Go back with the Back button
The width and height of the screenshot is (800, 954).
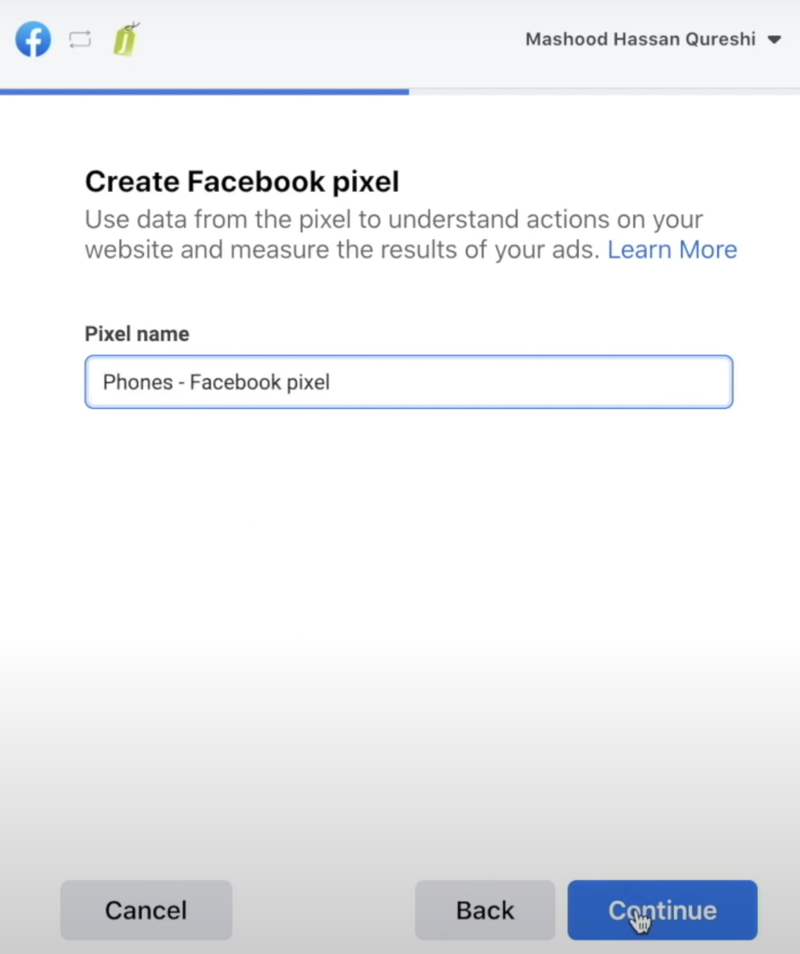[485, 910]
